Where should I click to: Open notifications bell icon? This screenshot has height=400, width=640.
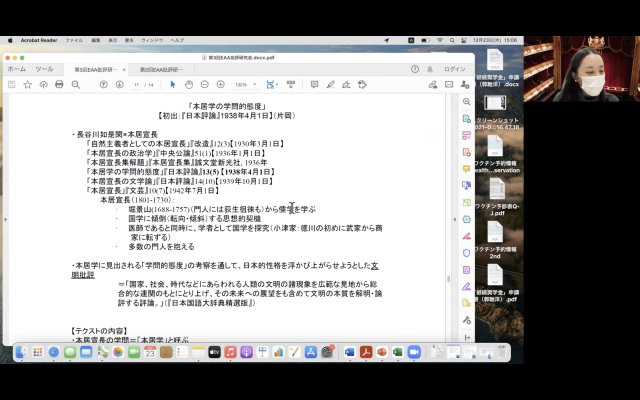(x=430, y=69)
